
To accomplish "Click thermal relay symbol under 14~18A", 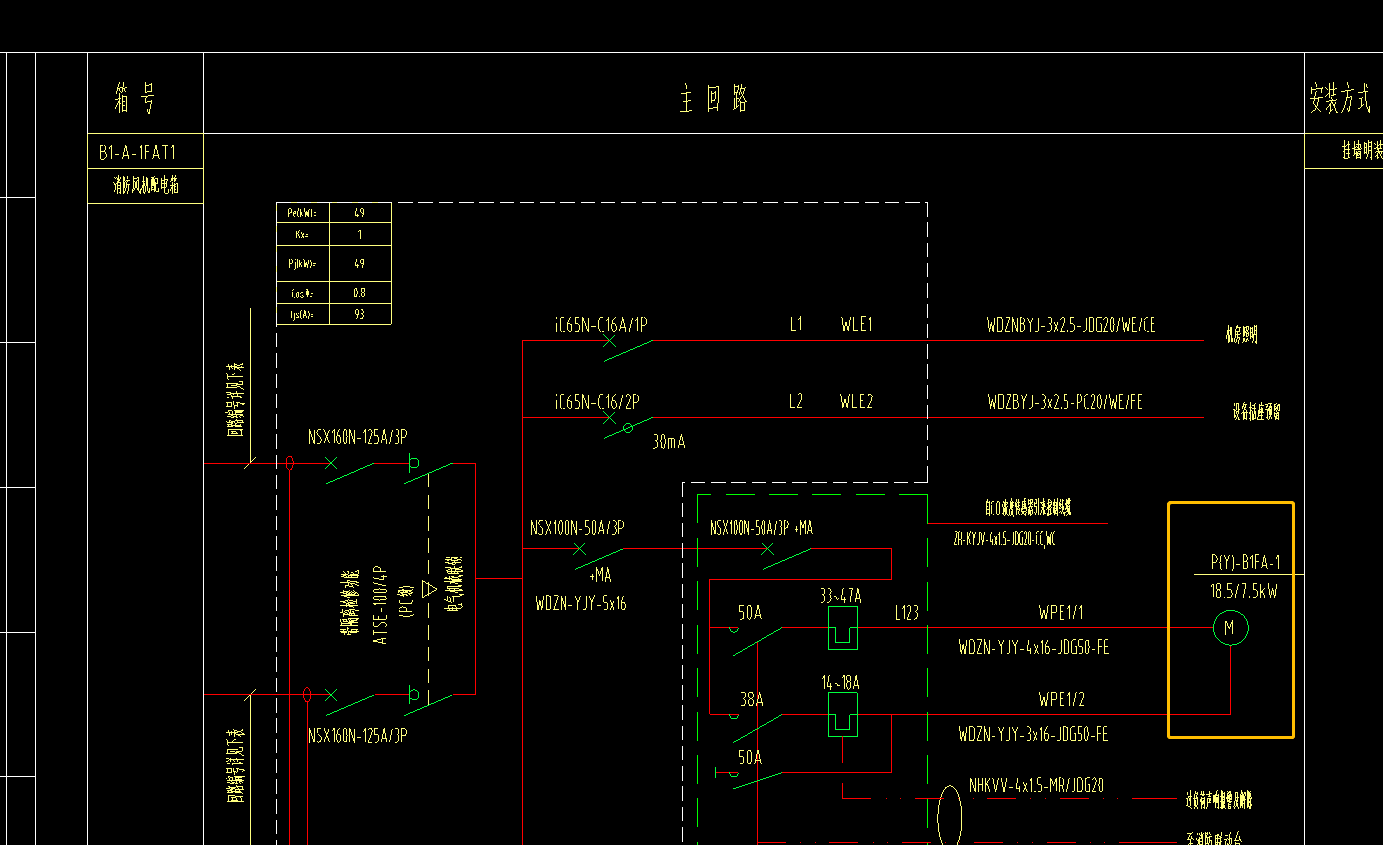I will (x=842, y=714).
